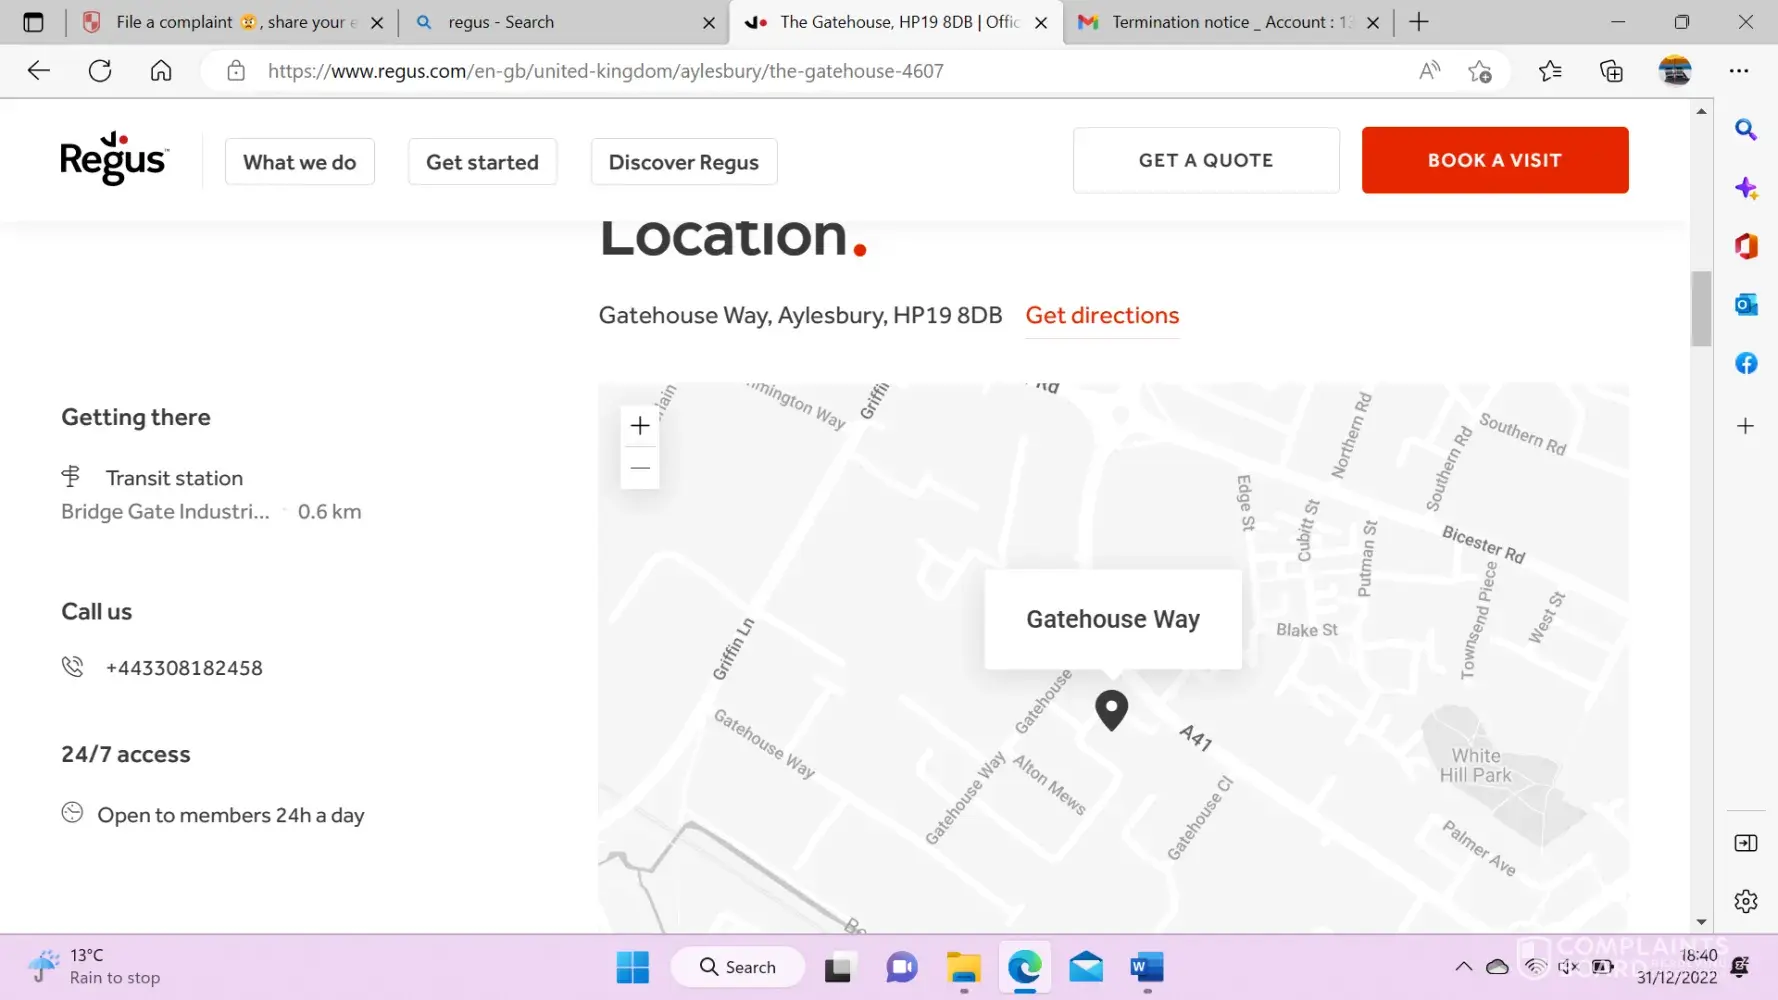Add this page to favorites
This screenshot has width=1778, height=1000.
point(1479,71)
